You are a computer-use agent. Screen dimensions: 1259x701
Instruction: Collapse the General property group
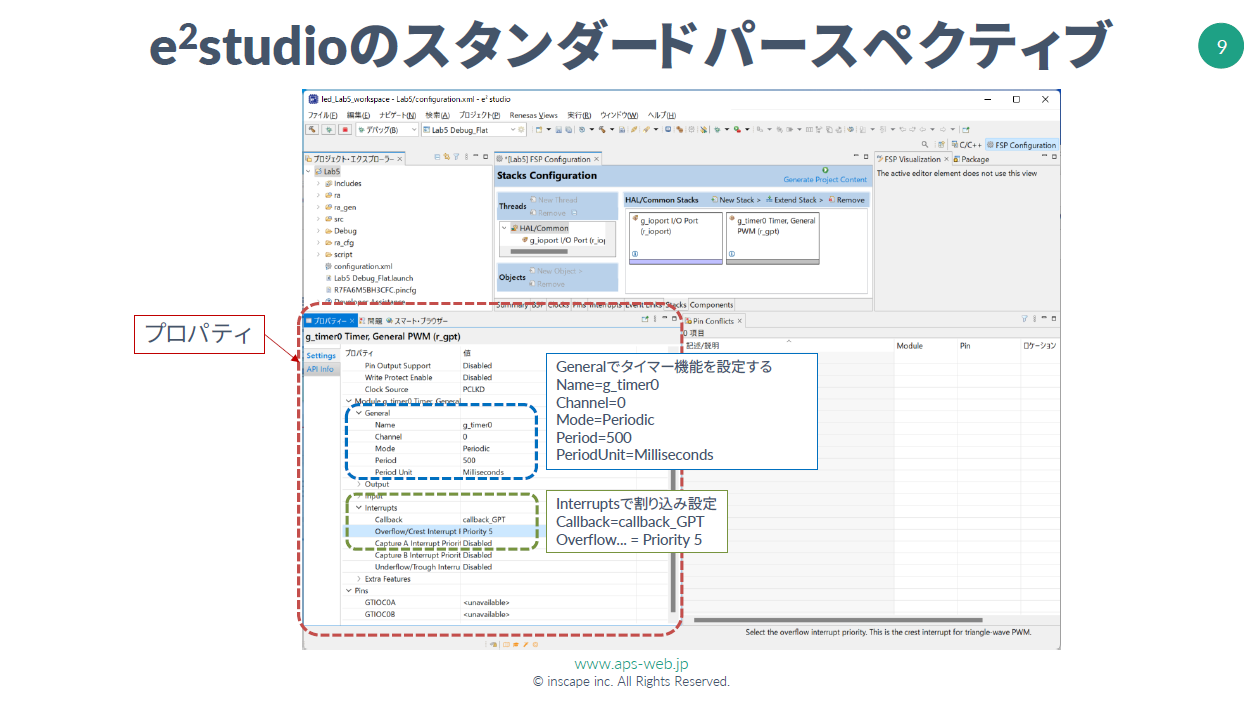pos(358,413)
